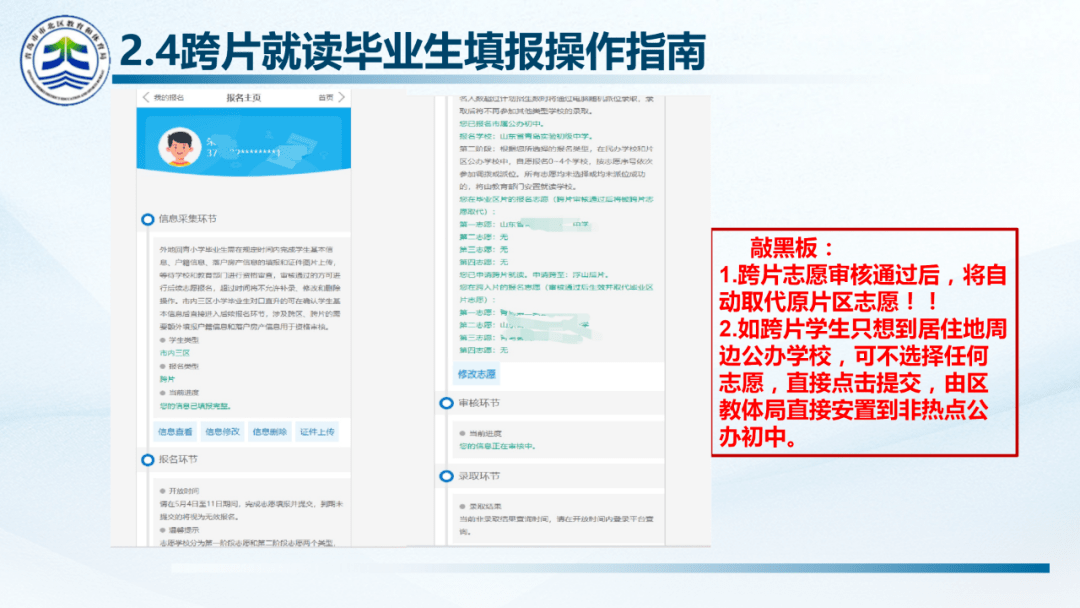Click the bullet icon beside 学生类型
Image resolution: width=1080 pixels, height=608 pixels.
(161, 341)
